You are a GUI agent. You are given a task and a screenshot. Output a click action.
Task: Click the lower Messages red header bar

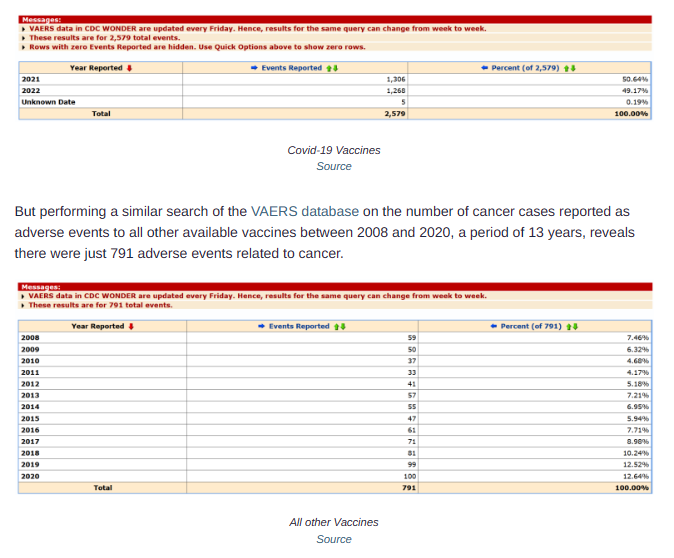335,287
